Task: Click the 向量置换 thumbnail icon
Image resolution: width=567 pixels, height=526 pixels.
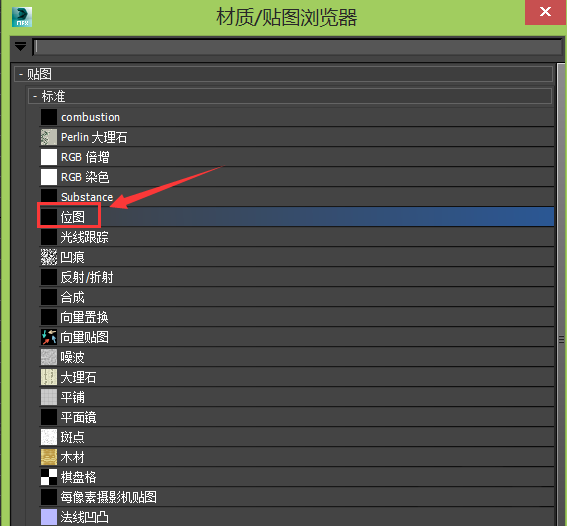Action: tap(49, 317)
